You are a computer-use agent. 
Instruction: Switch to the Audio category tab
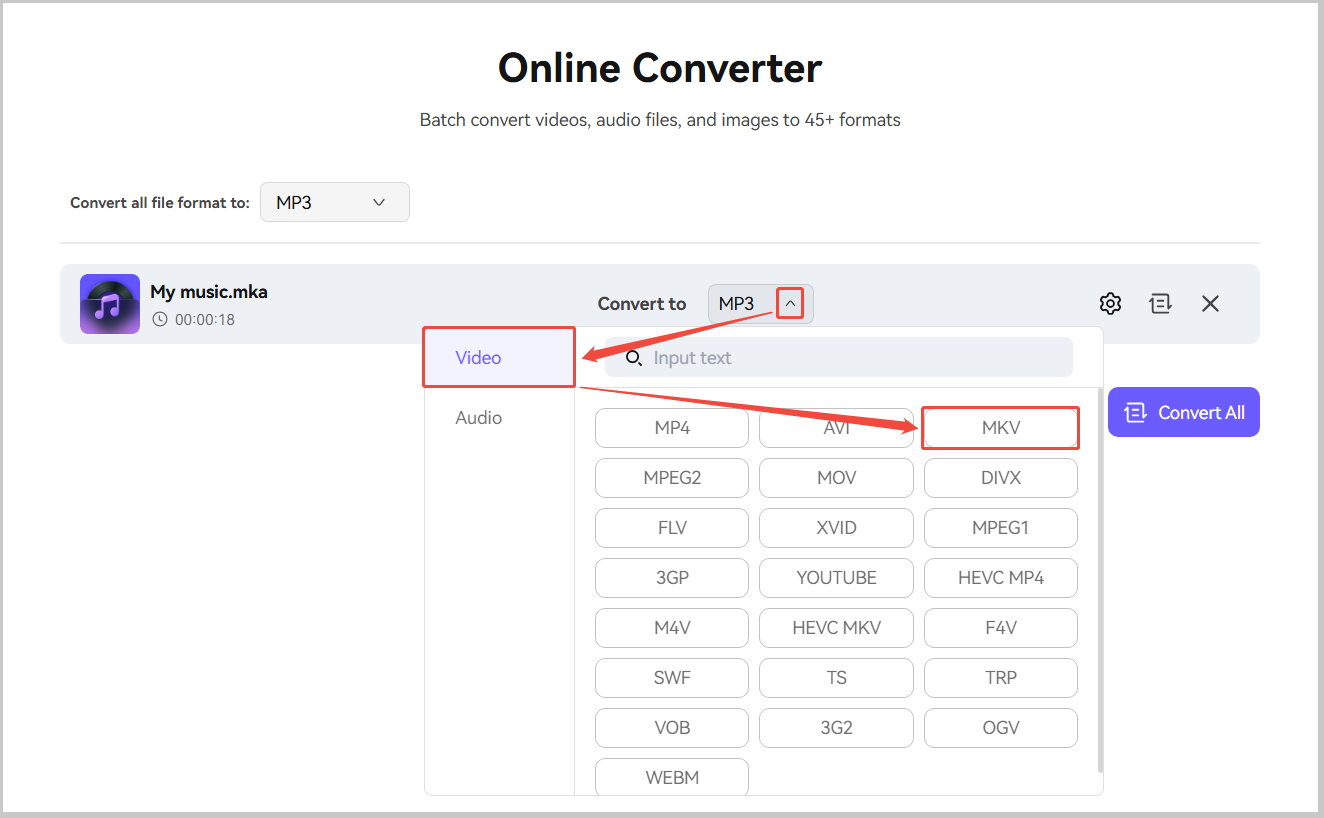479,417
